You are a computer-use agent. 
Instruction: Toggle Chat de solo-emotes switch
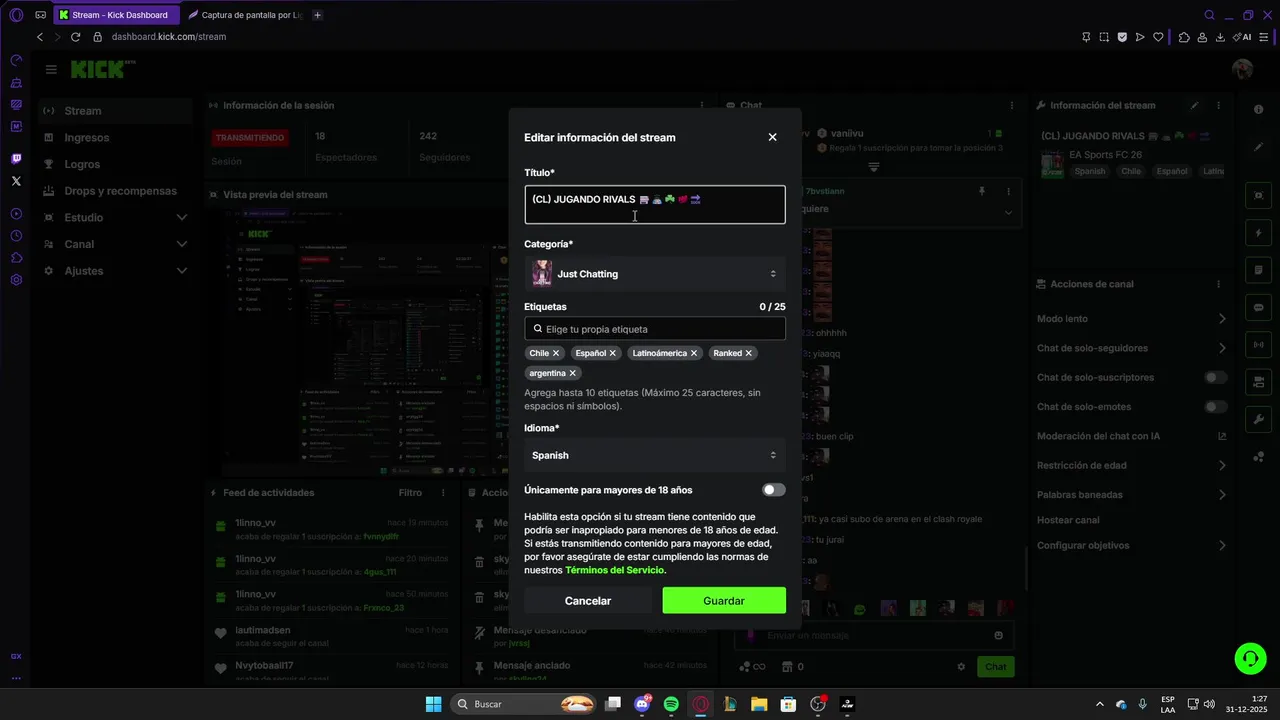[x=1216, y=407]
